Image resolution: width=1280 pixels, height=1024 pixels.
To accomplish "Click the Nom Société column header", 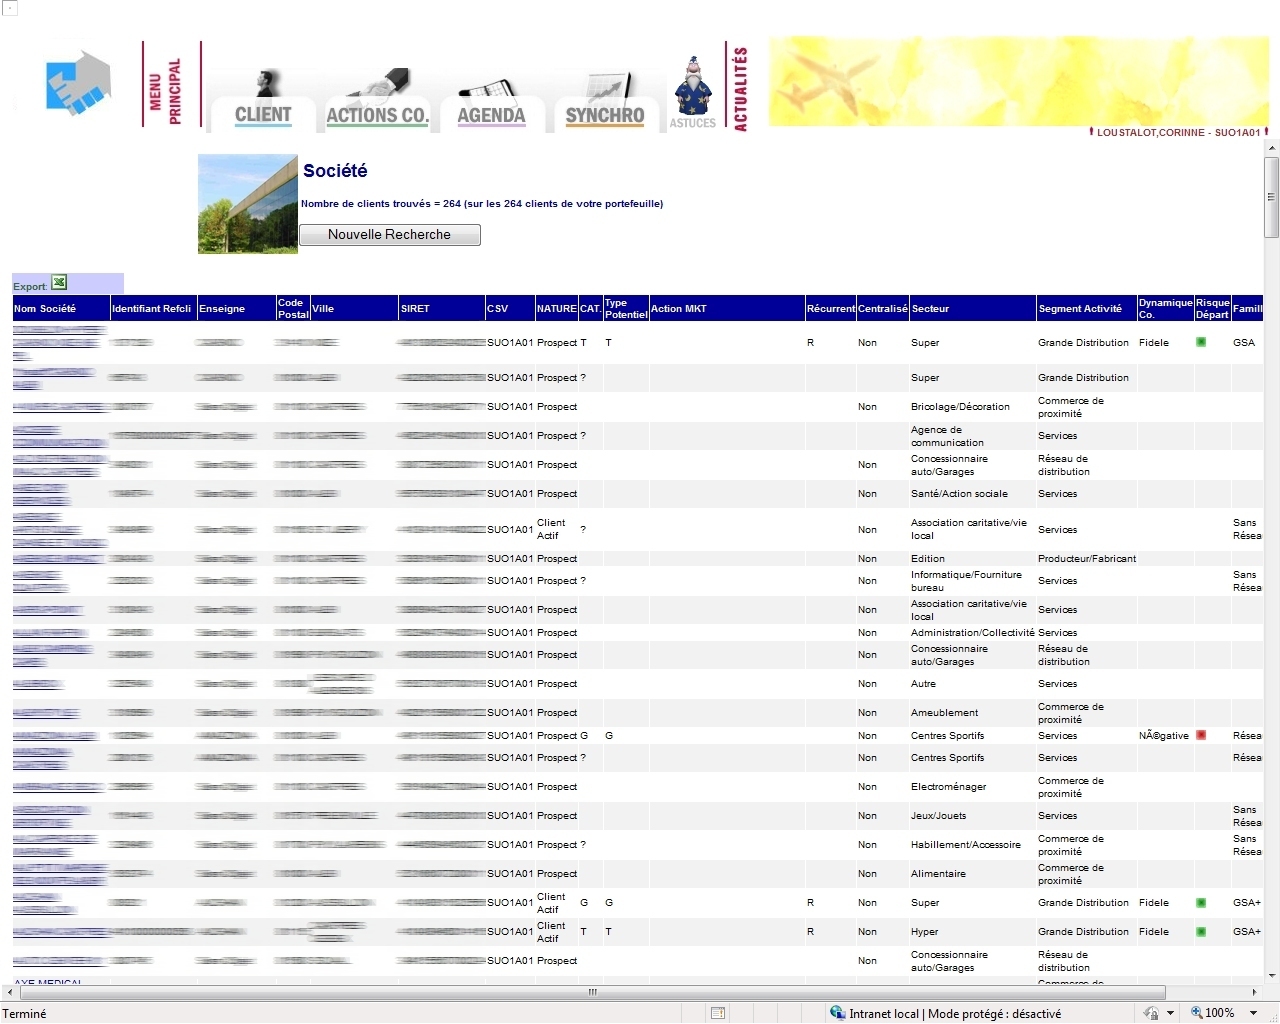I will pyautogui.click(x=45, y=309).
